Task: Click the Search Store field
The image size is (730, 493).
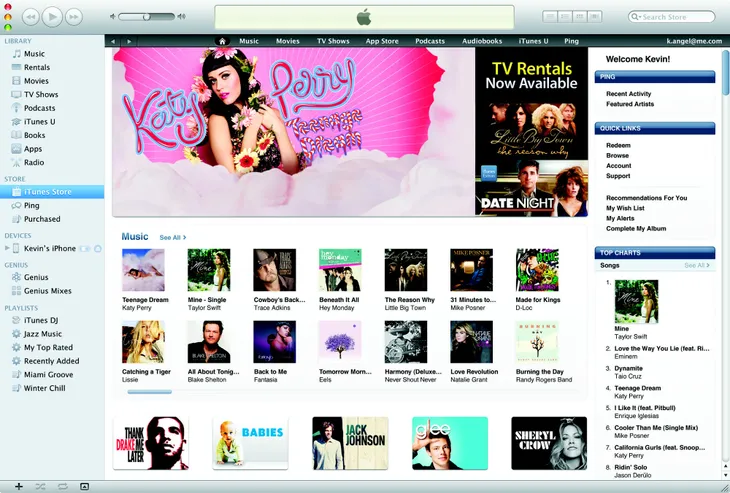Action: coord(671,17)
